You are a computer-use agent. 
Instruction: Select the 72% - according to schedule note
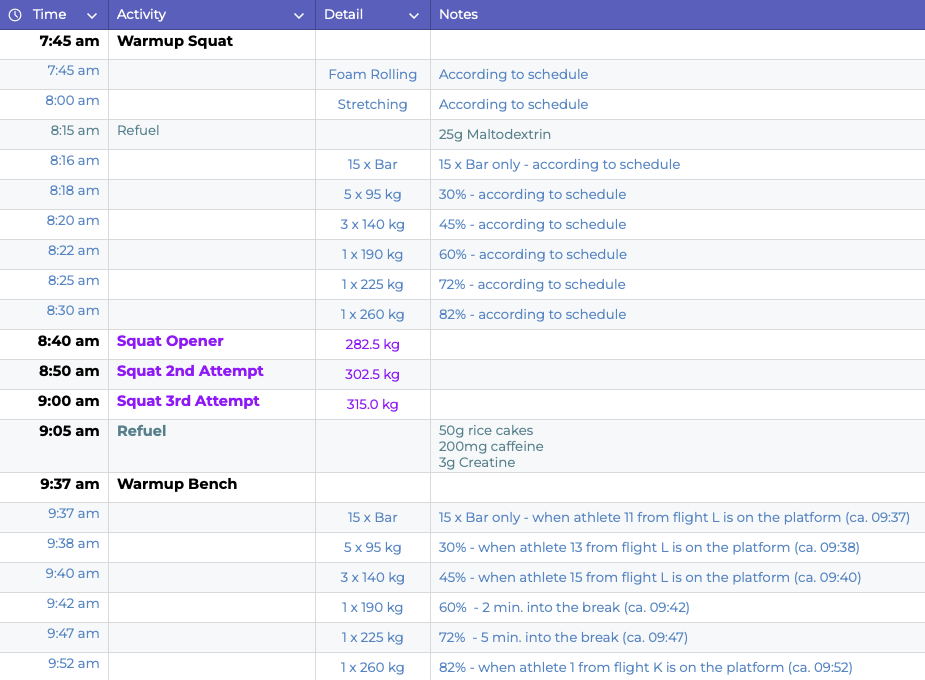[x=532, y=285]
